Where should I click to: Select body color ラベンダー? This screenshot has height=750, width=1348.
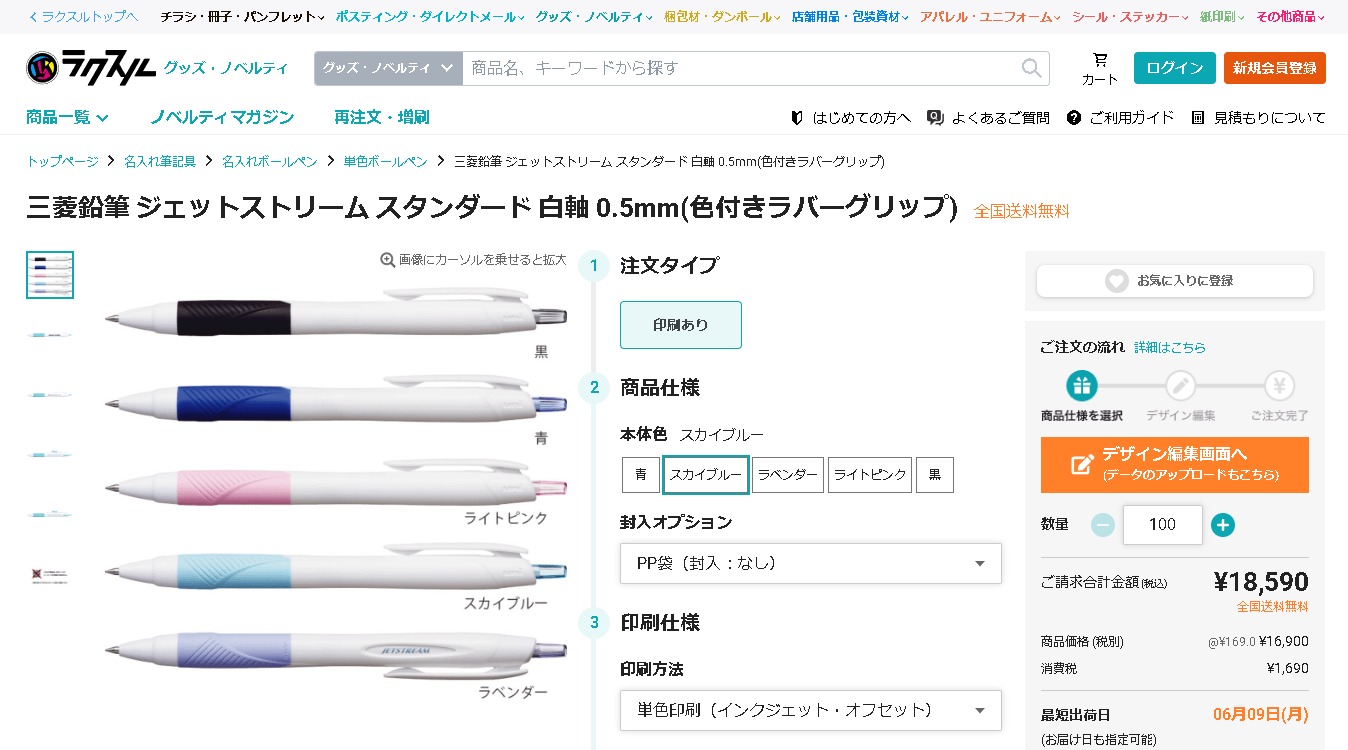(788, 475)
